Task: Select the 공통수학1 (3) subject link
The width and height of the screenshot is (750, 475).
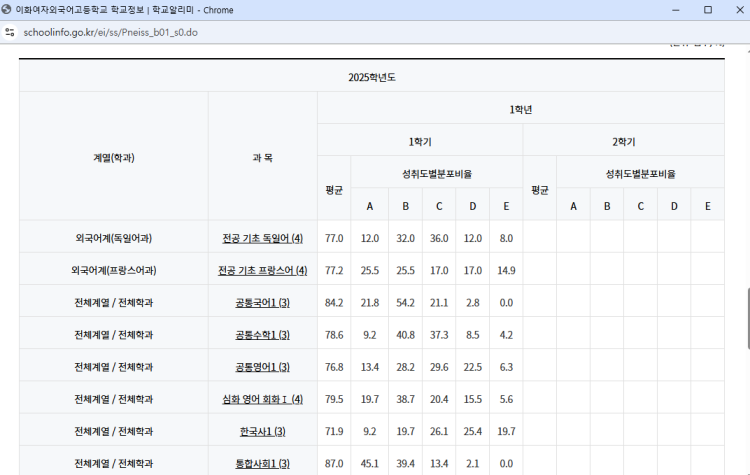Action: 262,334
